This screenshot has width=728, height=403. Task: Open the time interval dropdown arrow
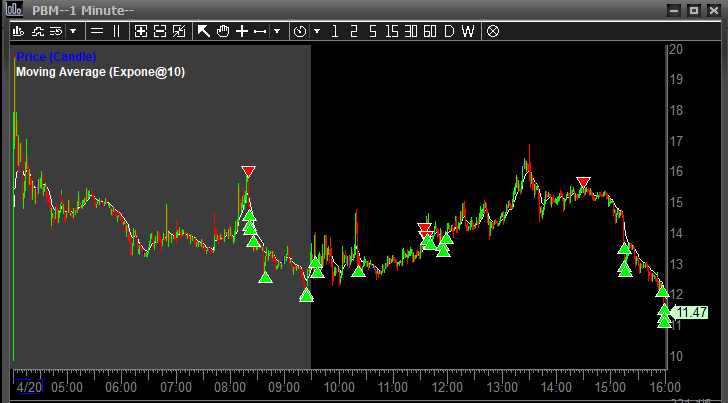(317, 32)
